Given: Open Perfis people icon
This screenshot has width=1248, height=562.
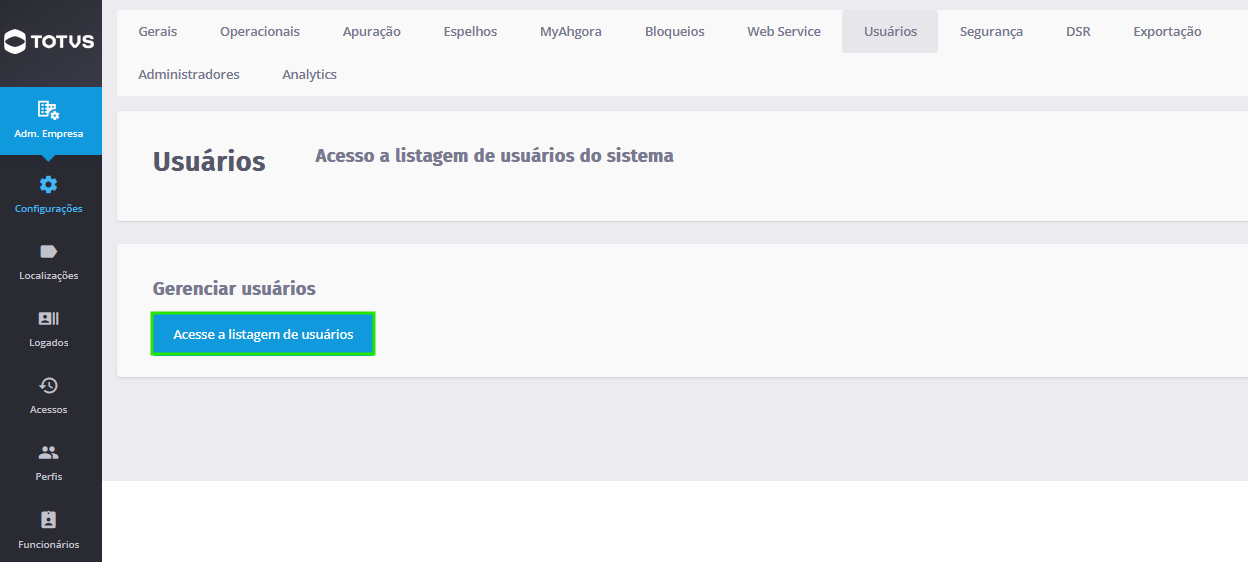Looking at the screenshot, I should tap(48, 452).
